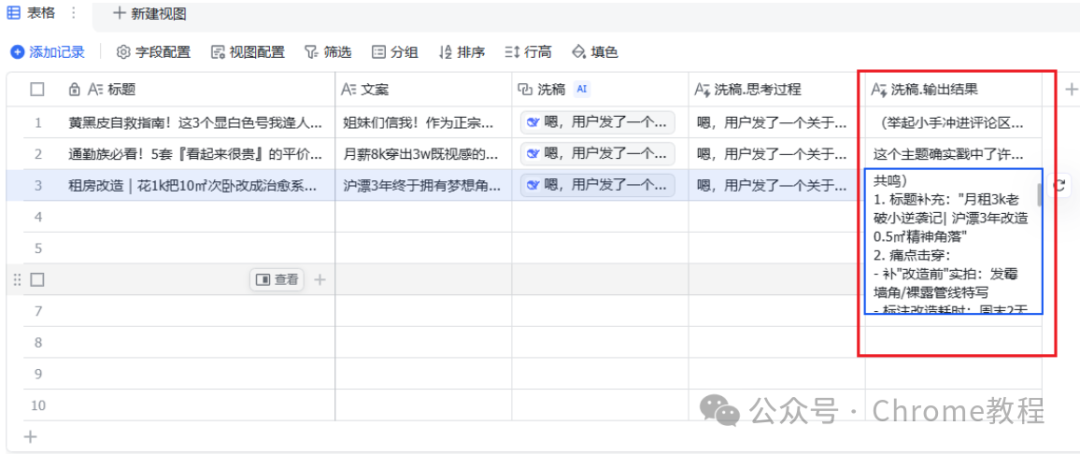The width and height of the screenshot is (1080, 454).
Task: Click the refresh icon beside row 3 output
Action: pos(1060,185)
